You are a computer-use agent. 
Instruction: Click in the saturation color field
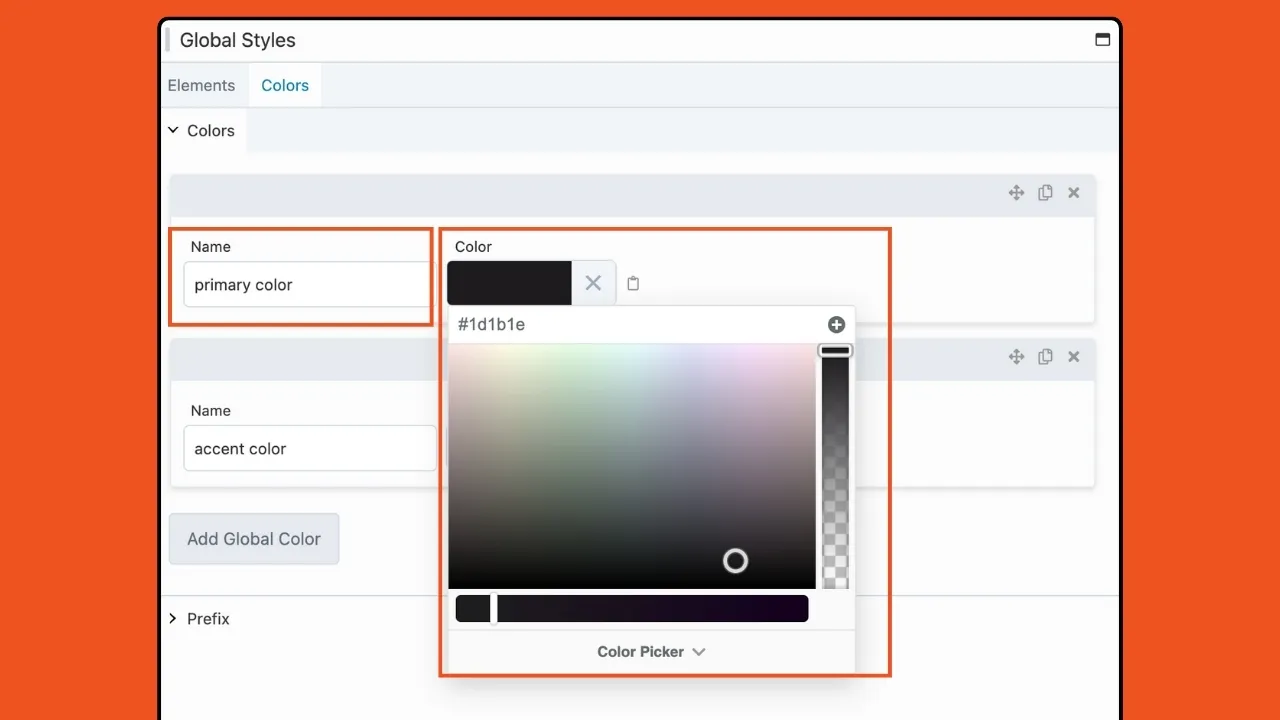[x=632, y=466]
